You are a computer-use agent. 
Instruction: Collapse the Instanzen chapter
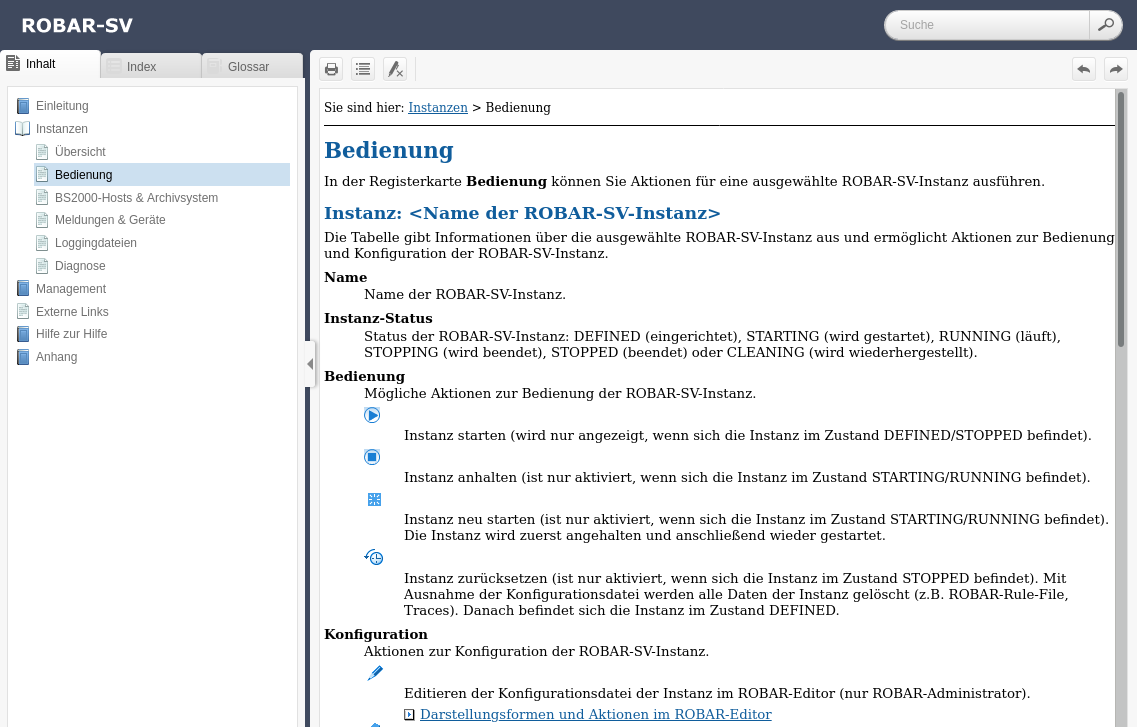[x=62, y=129]
